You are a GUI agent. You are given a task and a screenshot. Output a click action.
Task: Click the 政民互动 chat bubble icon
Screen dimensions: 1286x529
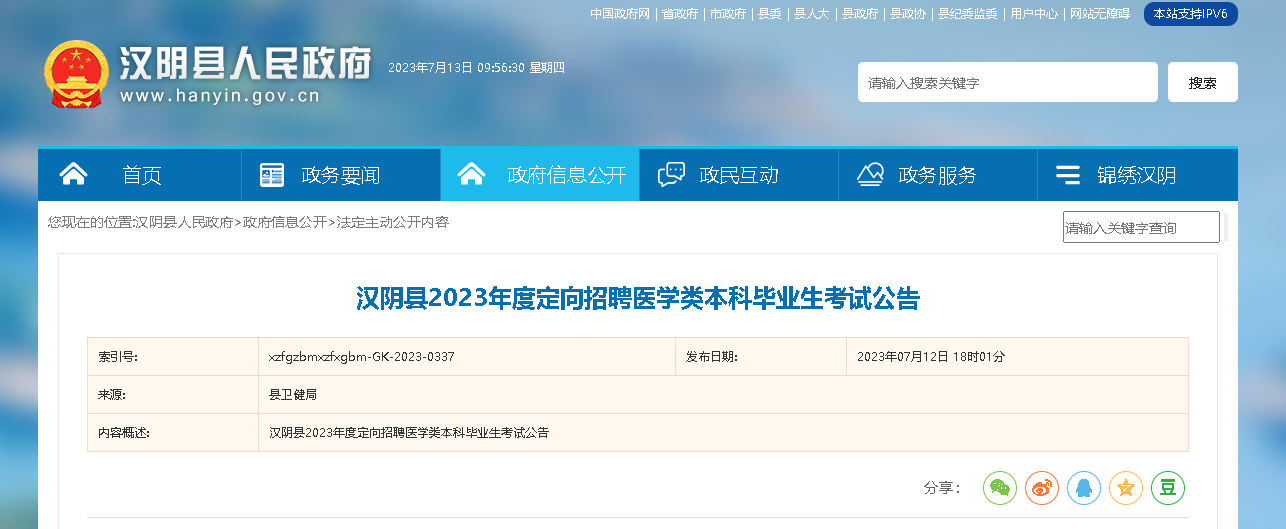(x=671, y=175)
